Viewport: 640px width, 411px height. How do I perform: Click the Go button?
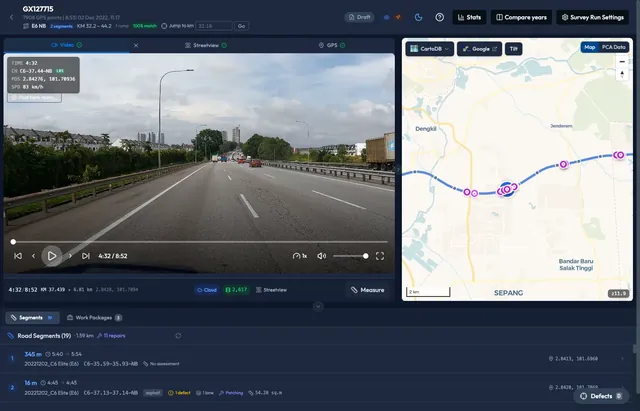(242, 26)
